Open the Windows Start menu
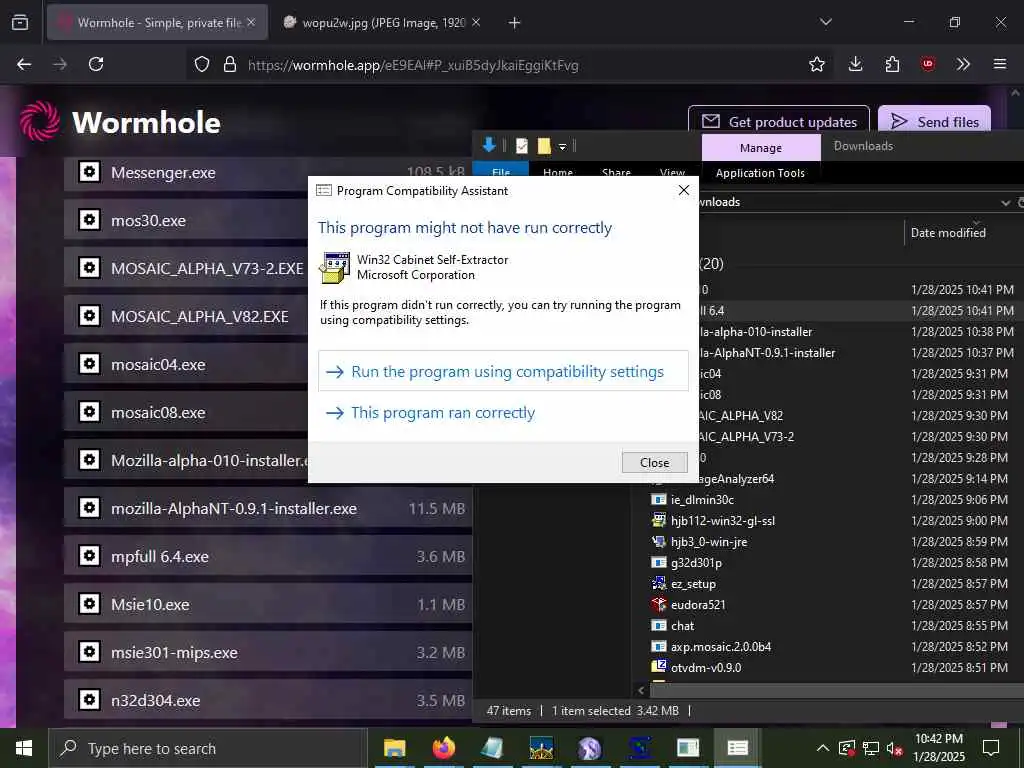The image size is (1024, 768). pos(24,748)
